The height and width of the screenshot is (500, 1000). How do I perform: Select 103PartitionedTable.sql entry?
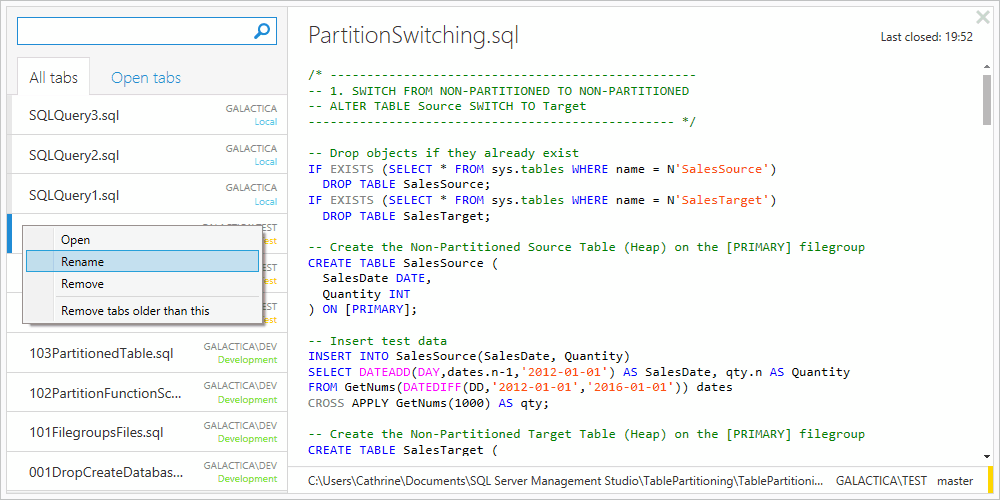pyautogui.click(x=101, y=353)
